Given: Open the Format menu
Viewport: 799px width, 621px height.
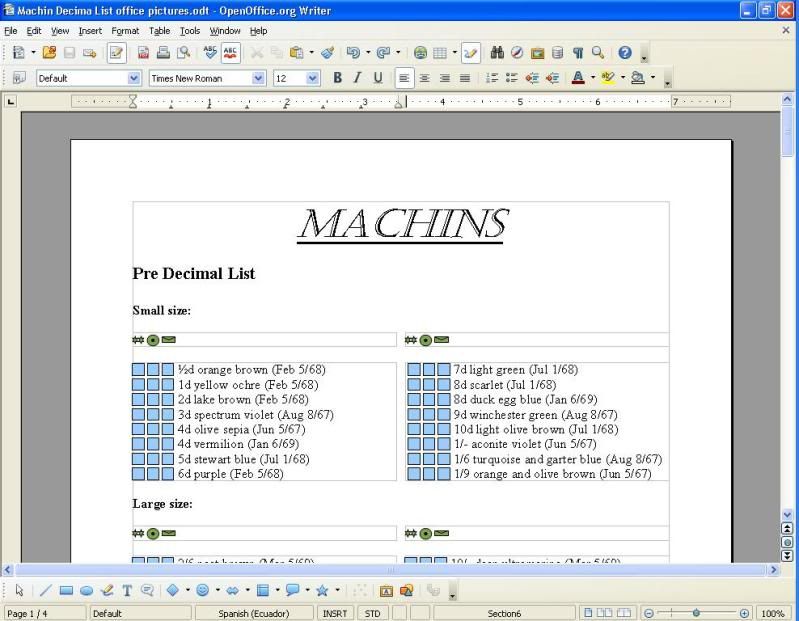Looking at the screenshot, I should pyautogui.click(x=125, y=31).
